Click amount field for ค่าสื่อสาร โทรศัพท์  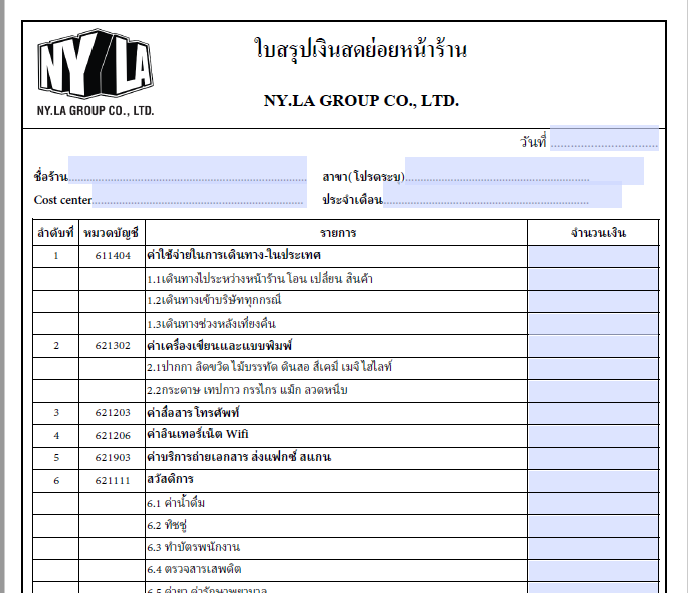(593, 413)
